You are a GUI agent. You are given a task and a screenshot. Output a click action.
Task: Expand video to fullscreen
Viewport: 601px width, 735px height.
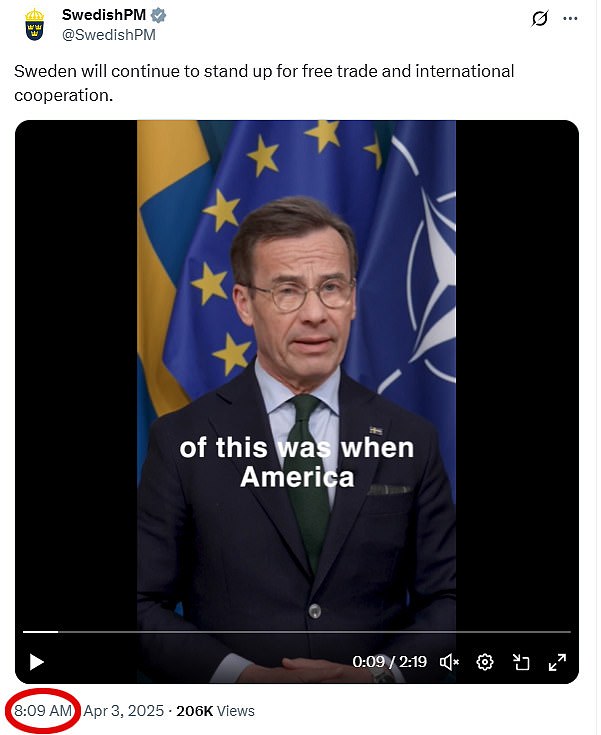(557, 662)
